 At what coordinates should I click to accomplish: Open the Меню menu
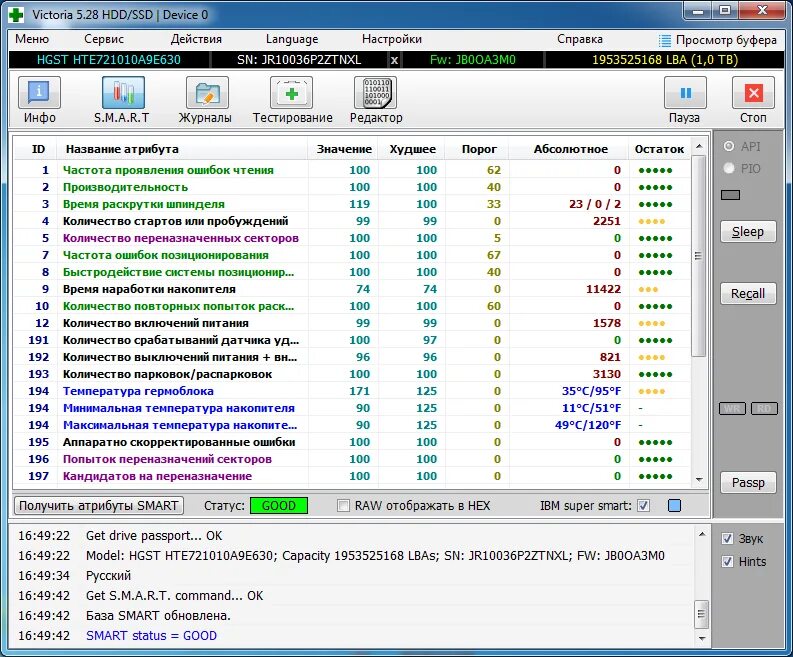32,39
